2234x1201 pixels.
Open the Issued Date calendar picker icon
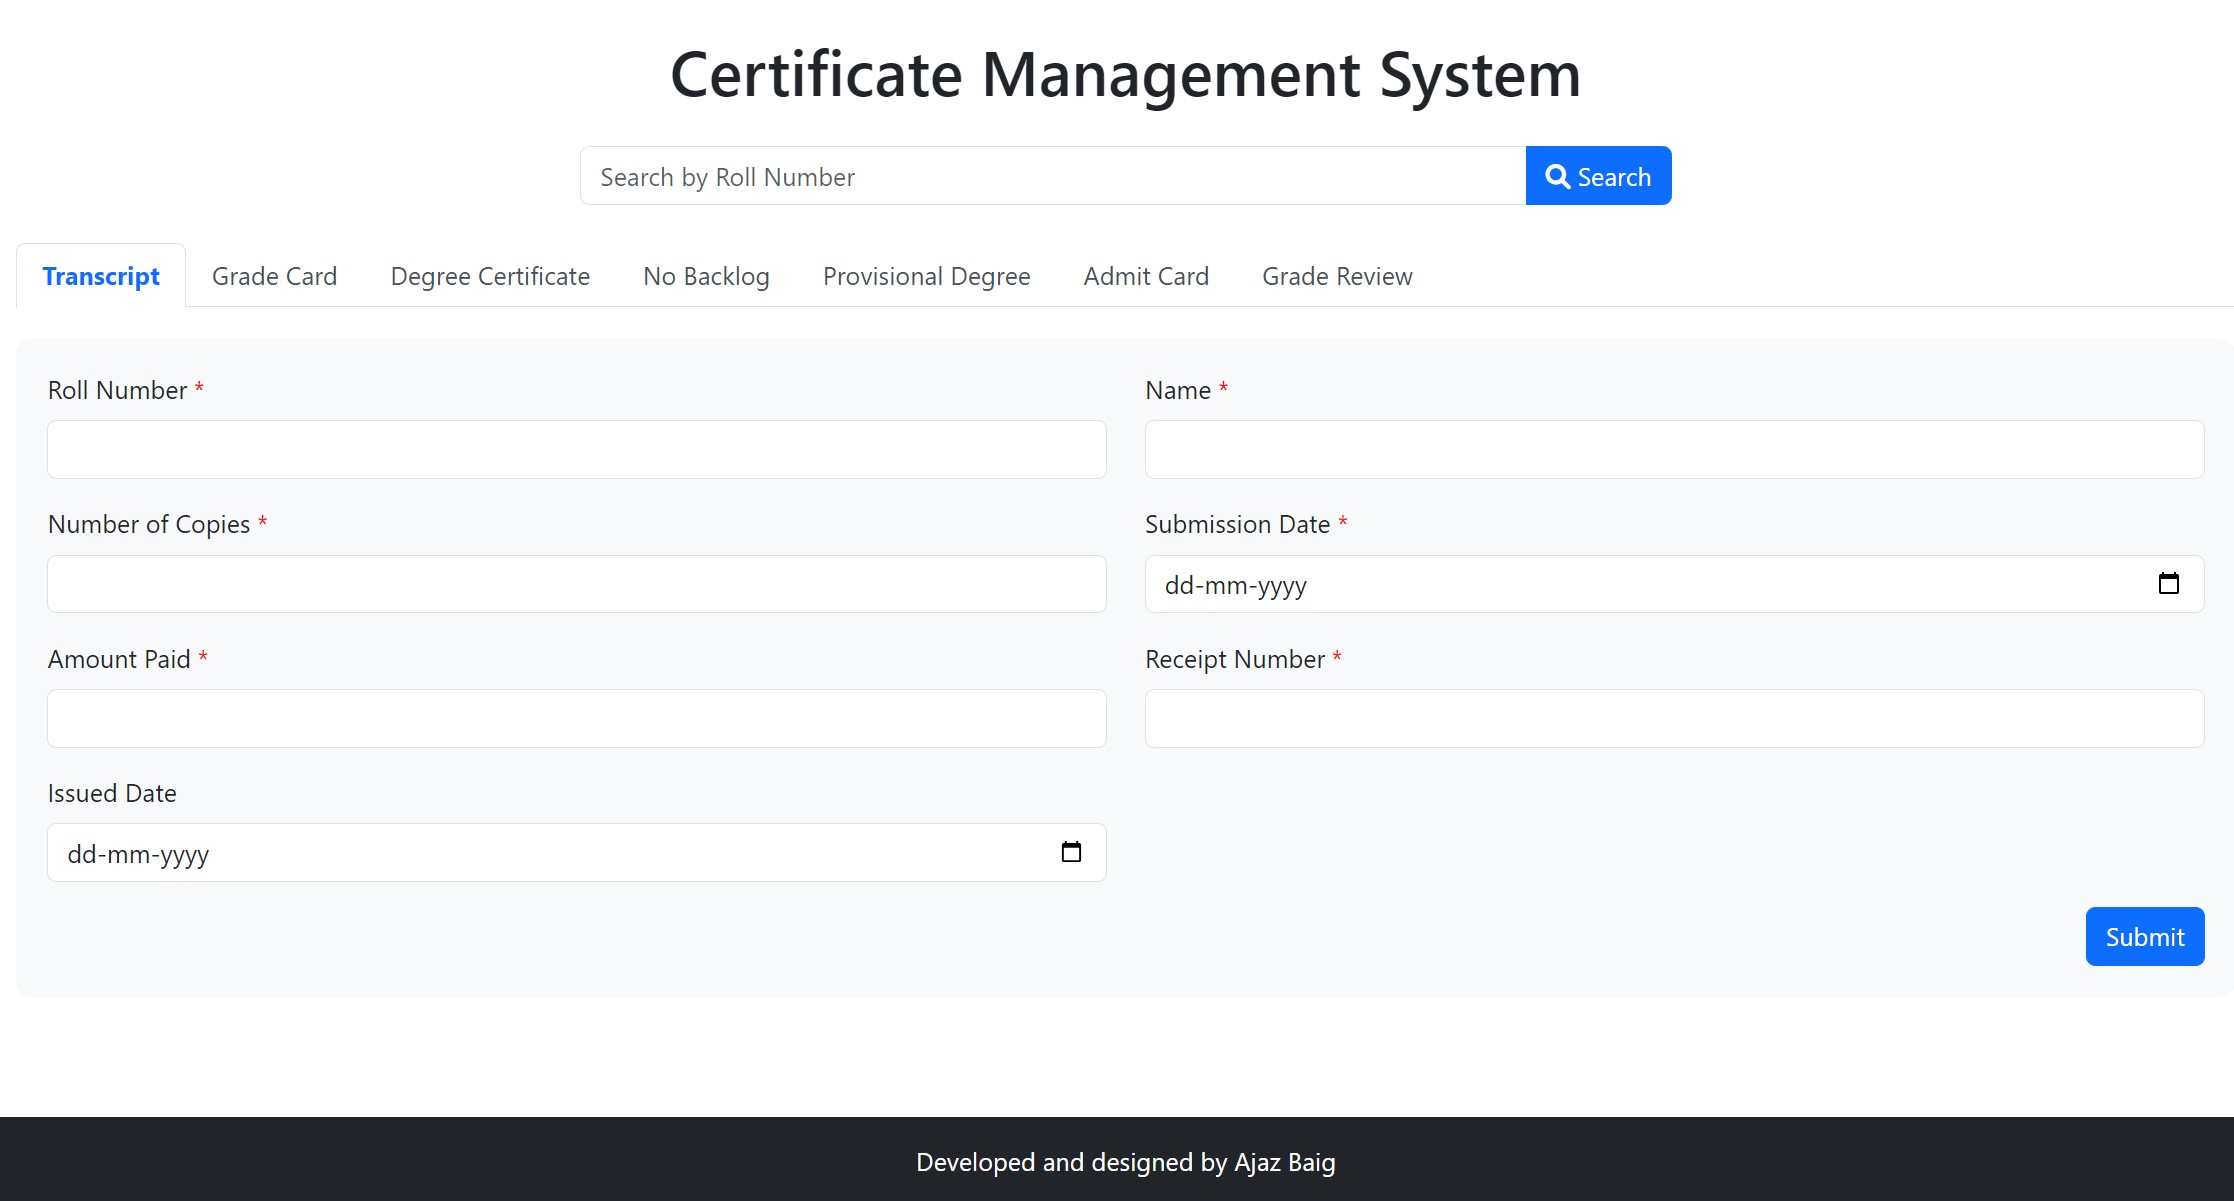[x=1071, y=851]
